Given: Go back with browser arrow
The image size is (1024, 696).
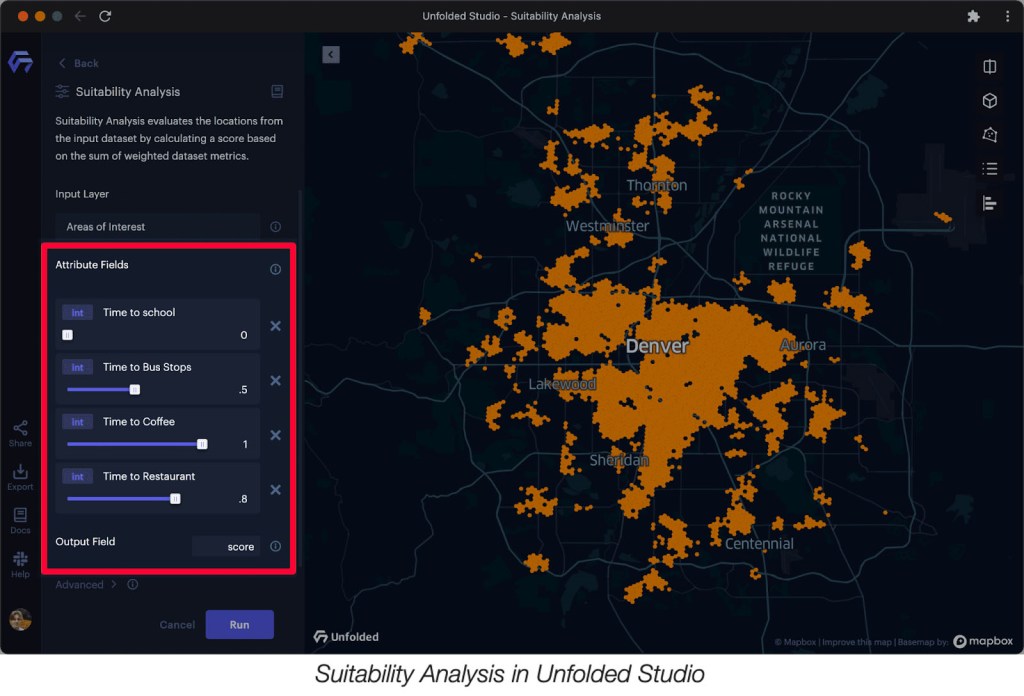Looking at the screenshot, I should click(80, 16).
